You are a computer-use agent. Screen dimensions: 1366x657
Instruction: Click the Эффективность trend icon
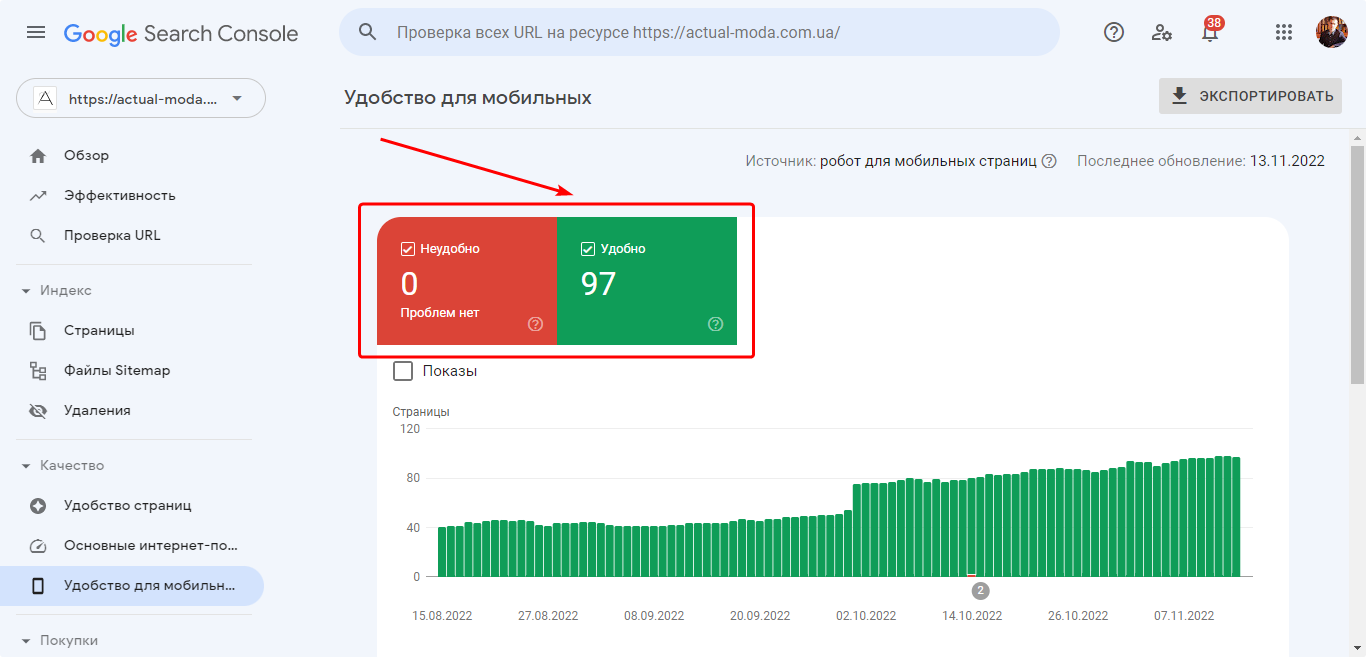(38, 196)
